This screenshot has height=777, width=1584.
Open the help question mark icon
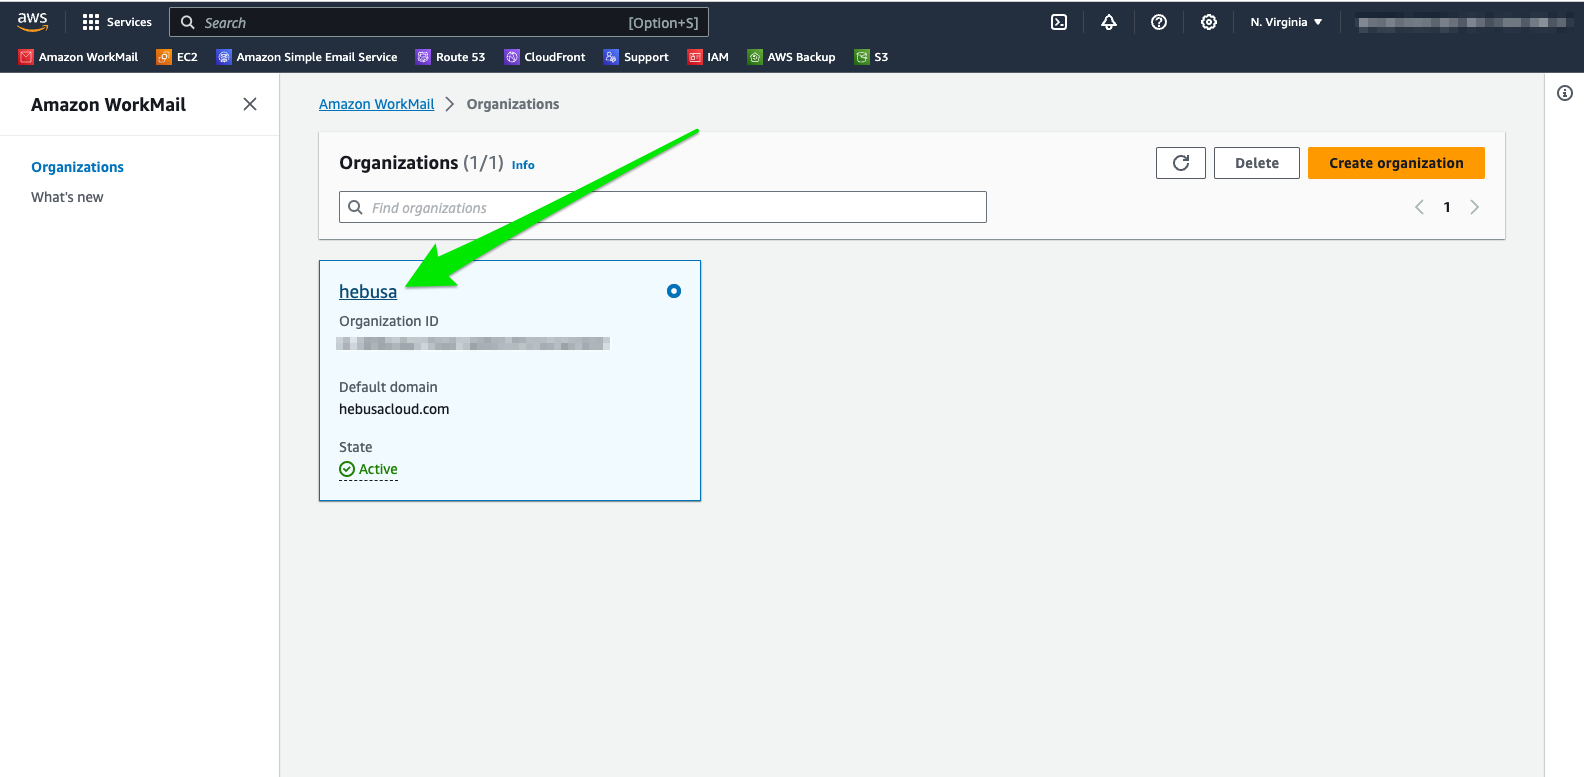click(x=1159, y=22)
